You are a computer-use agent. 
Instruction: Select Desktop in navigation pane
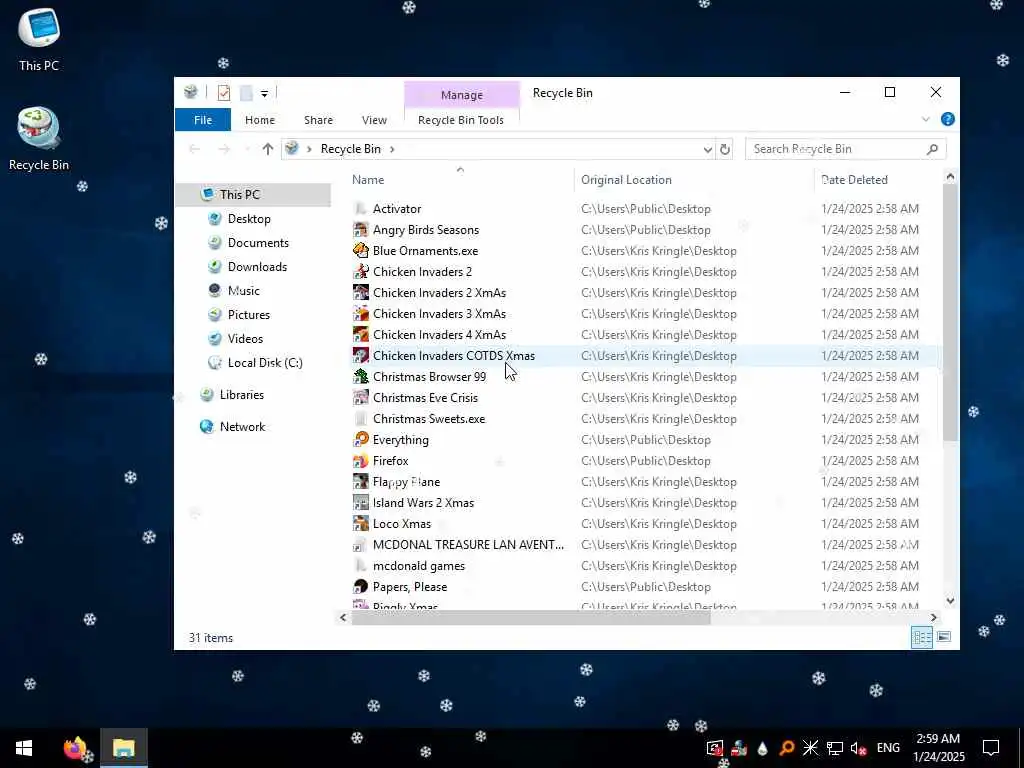[x=249, y=219]
